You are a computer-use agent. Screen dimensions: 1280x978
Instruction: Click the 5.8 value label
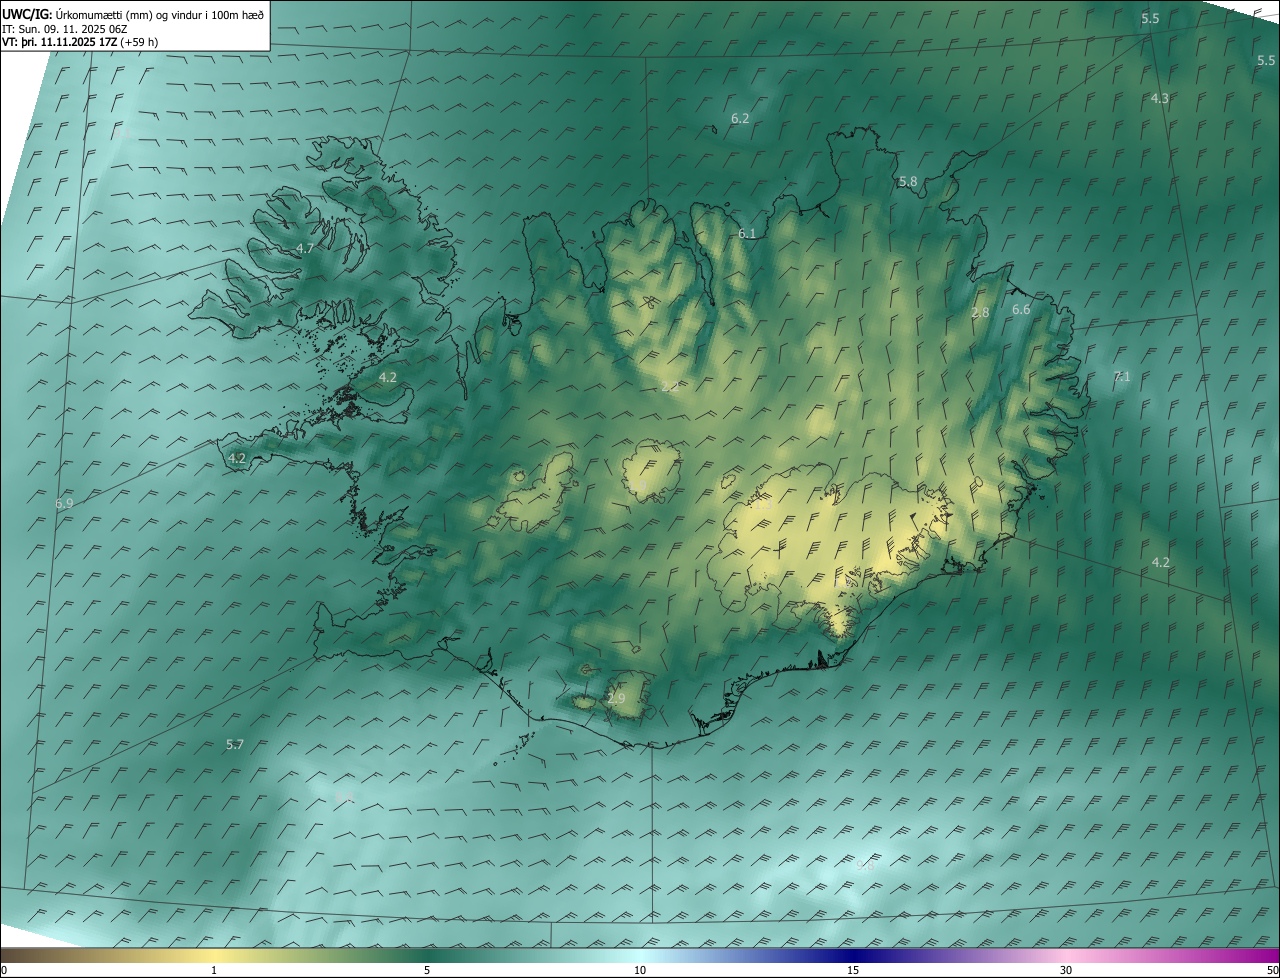point(908,181)
